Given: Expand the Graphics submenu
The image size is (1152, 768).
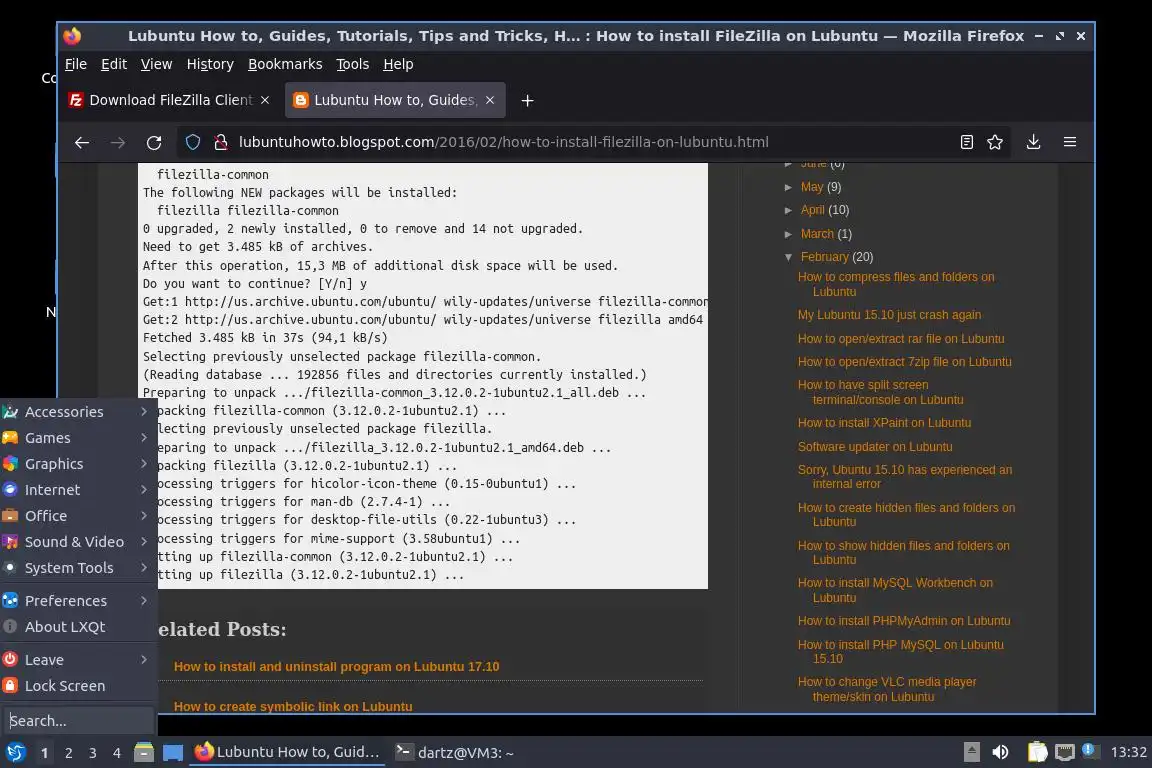Looking at the screenshot, I should coord(79,464).
